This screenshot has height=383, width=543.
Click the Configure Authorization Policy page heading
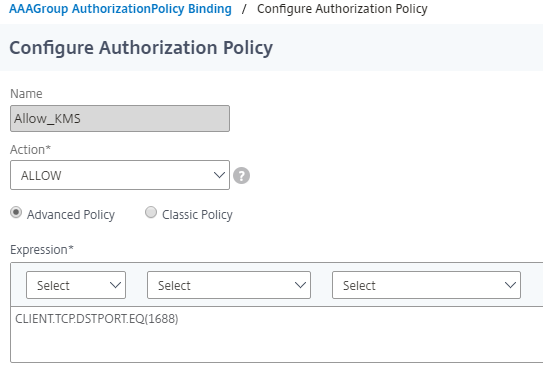click(141, 48)
